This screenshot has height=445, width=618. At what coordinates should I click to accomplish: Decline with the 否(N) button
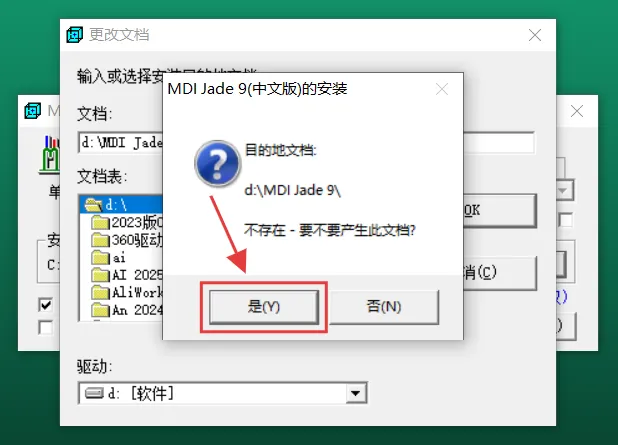[x=384, y=307]
